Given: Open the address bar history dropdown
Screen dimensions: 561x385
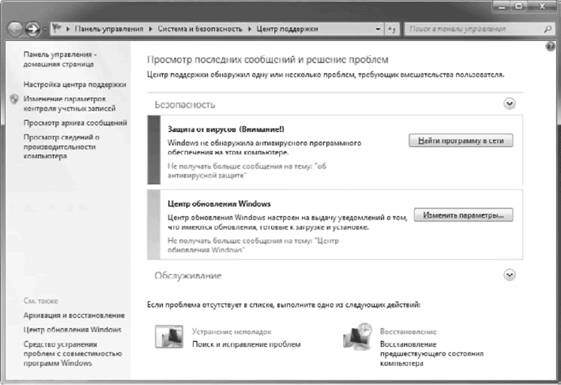Looking at the screenshot, I should (x=378, y=29).
